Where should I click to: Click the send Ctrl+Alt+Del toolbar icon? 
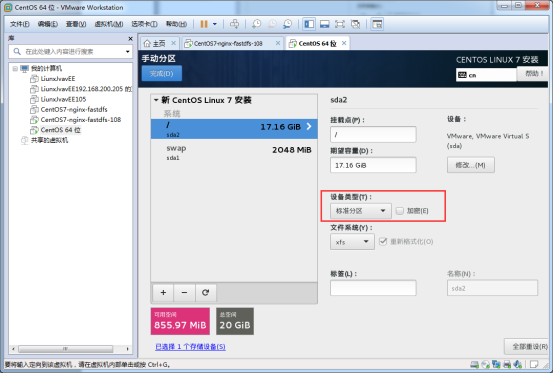tap(234, 24)
